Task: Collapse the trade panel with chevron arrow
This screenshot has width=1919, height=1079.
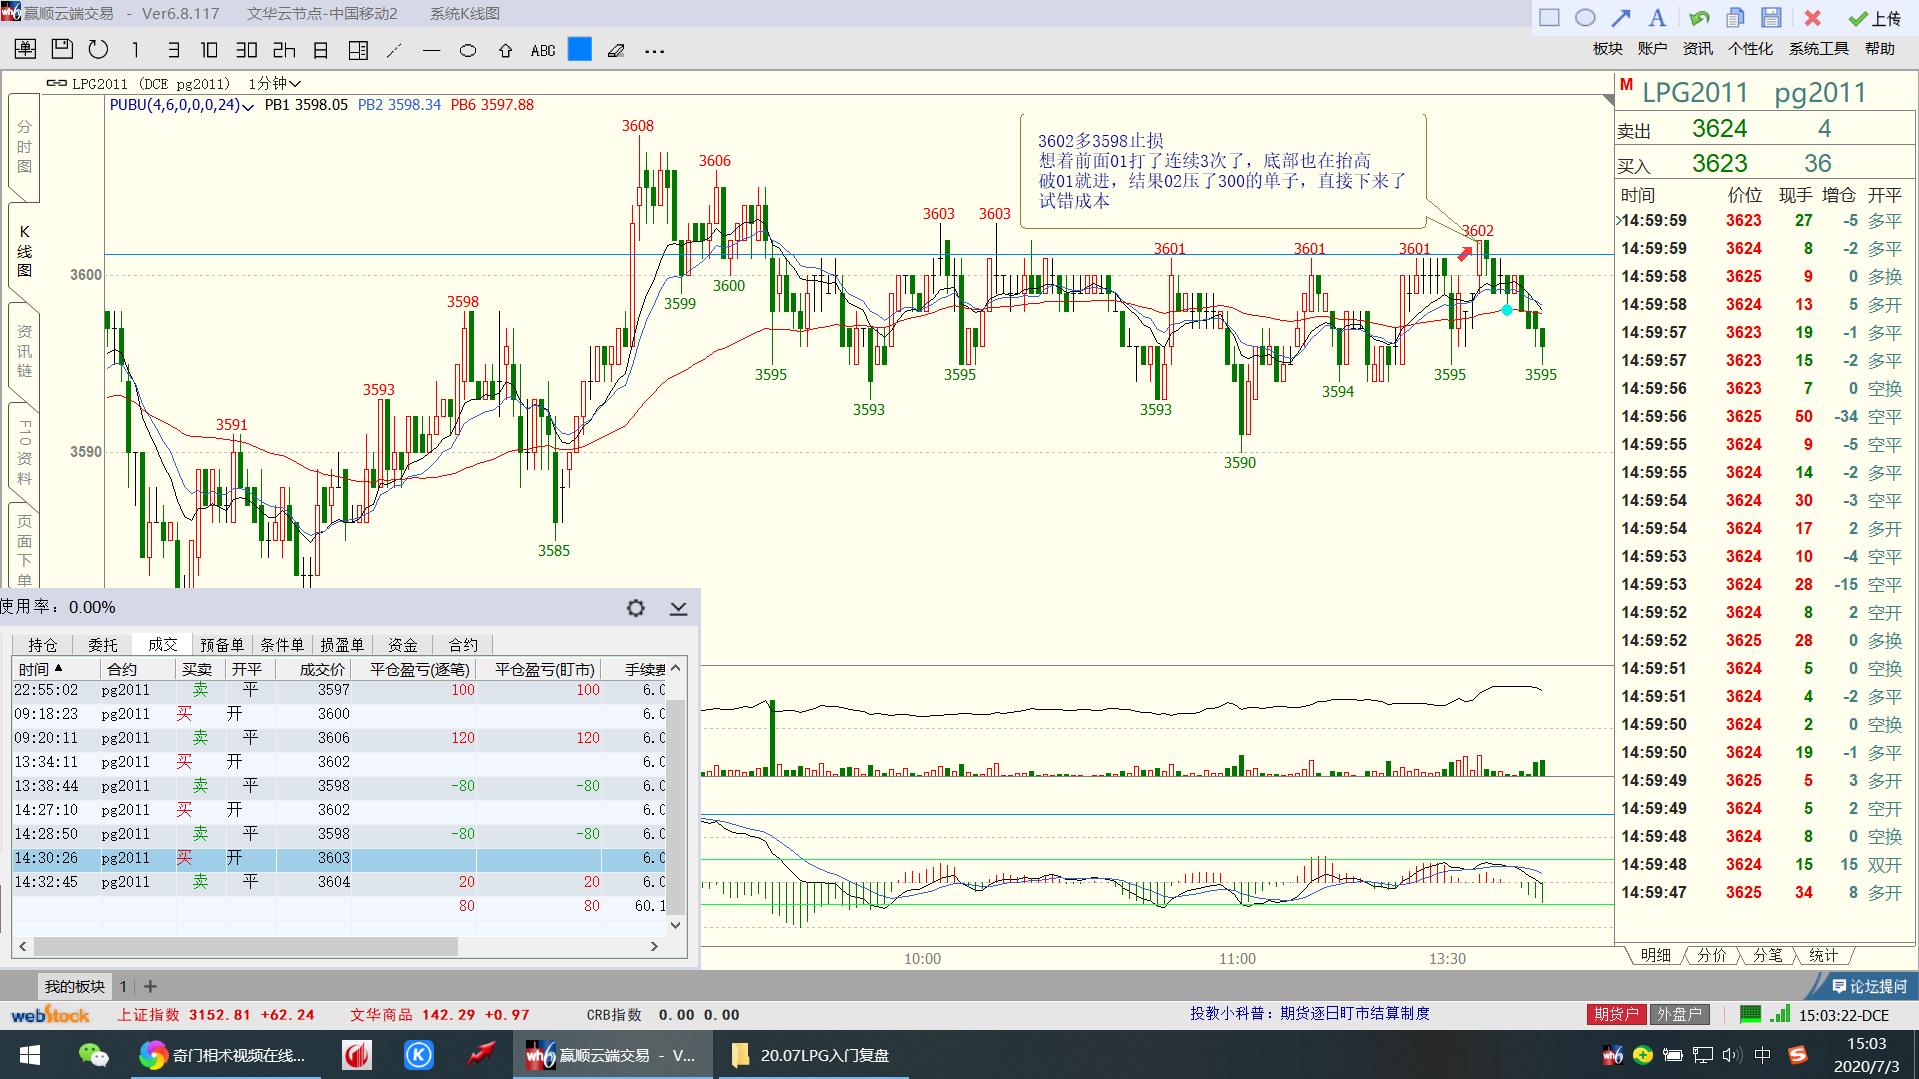Action: pyautogui.click(x=678, y=607)
